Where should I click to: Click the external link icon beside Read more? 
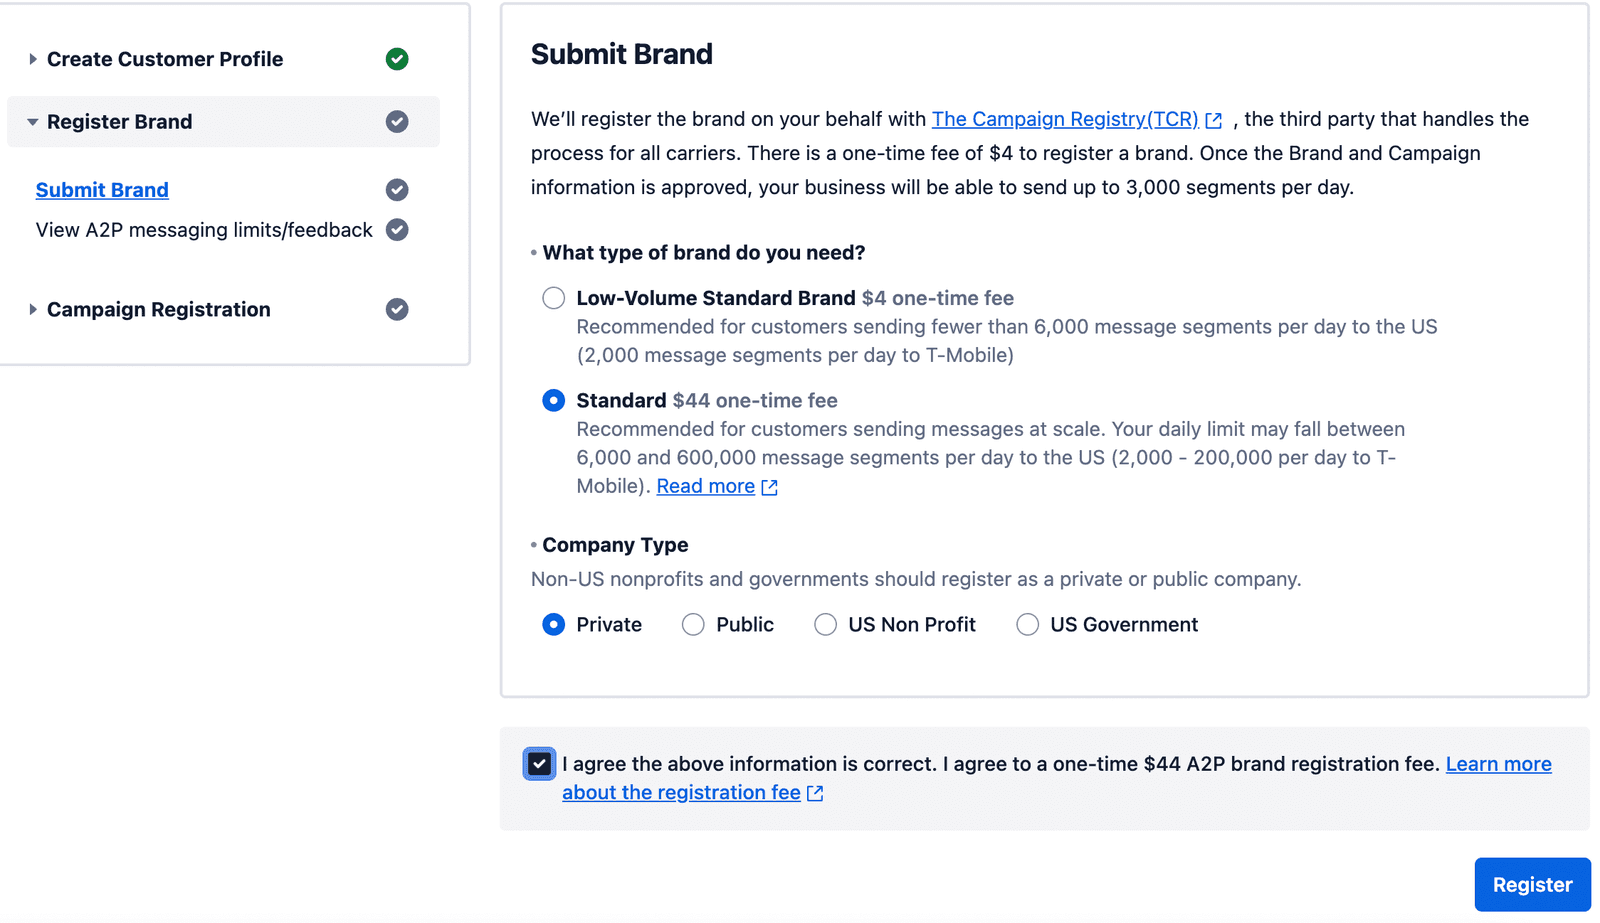[769, 486]
